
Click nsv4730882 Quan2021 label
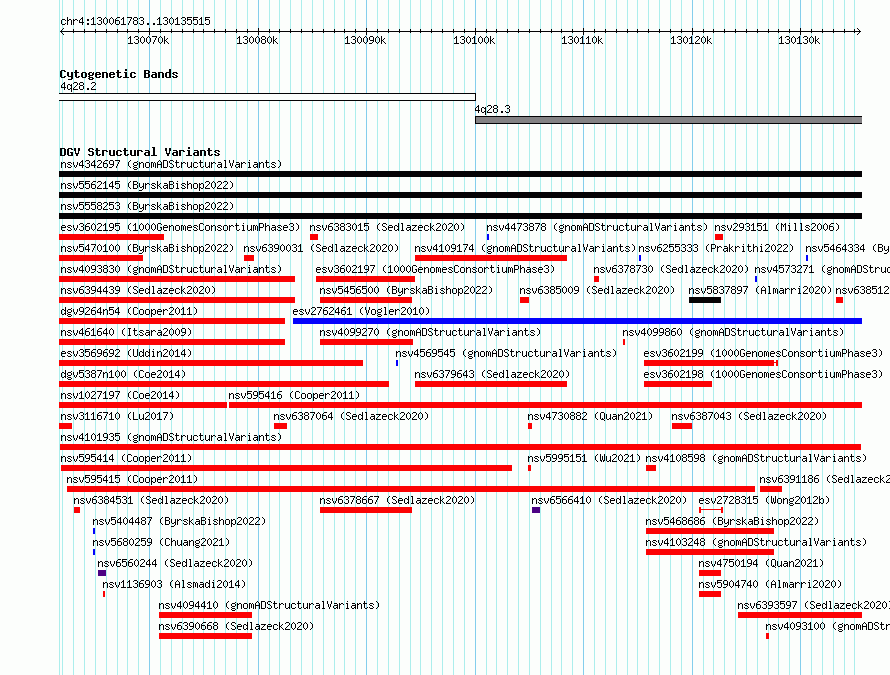590,417
